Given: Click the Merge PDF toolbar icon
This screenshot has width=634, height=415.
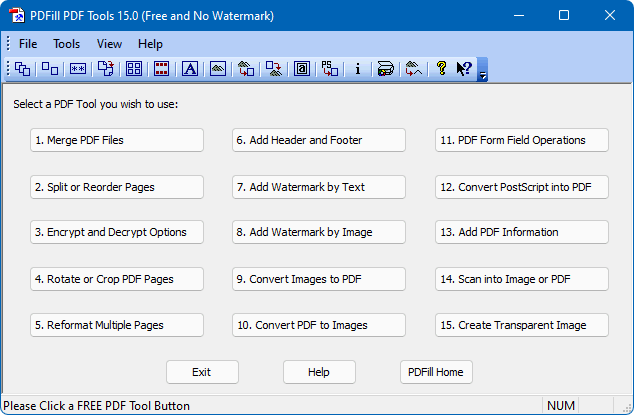Looking at the screenshot, I should coord(23,69).
